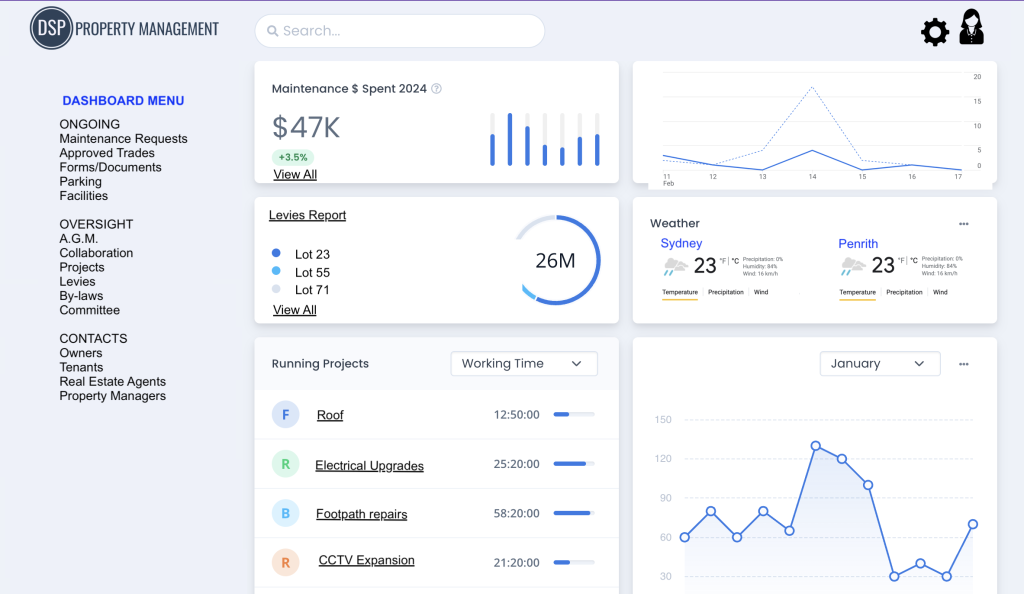The image size is (1024, 594).
Task: Select the Wind tab for Penrith
Action: 940,293
